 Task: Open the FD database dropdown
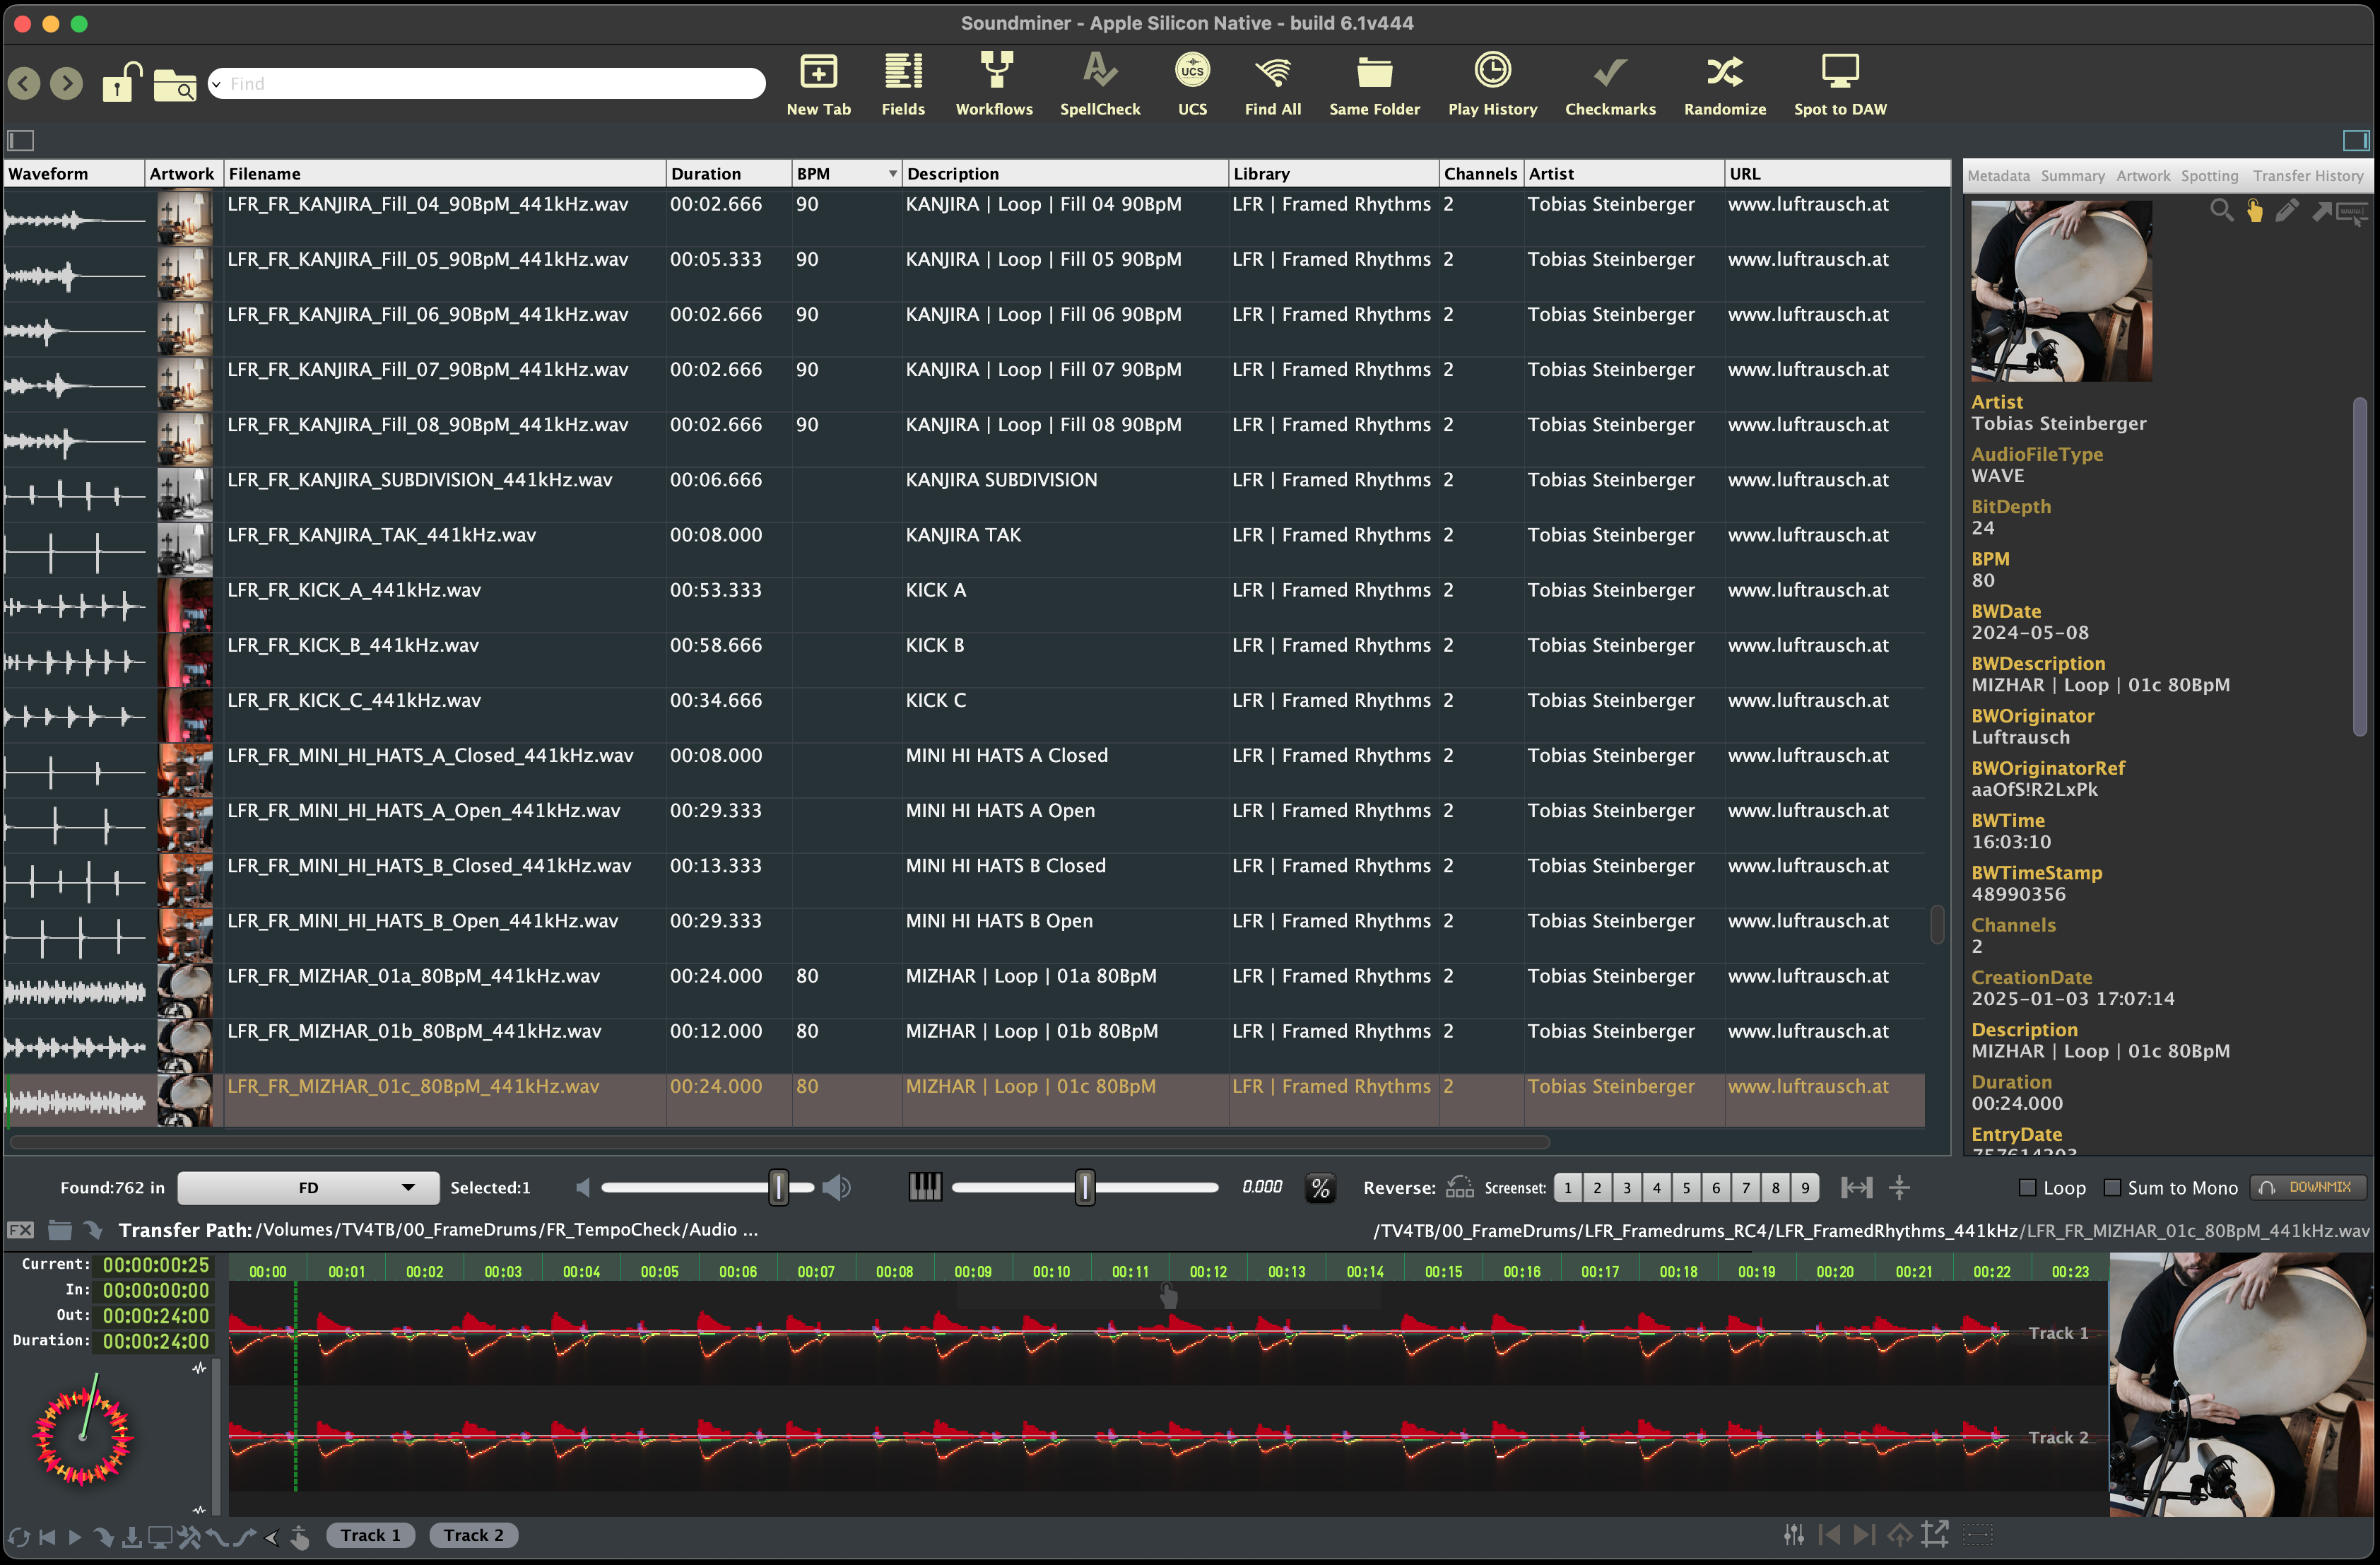(308, 1187)
